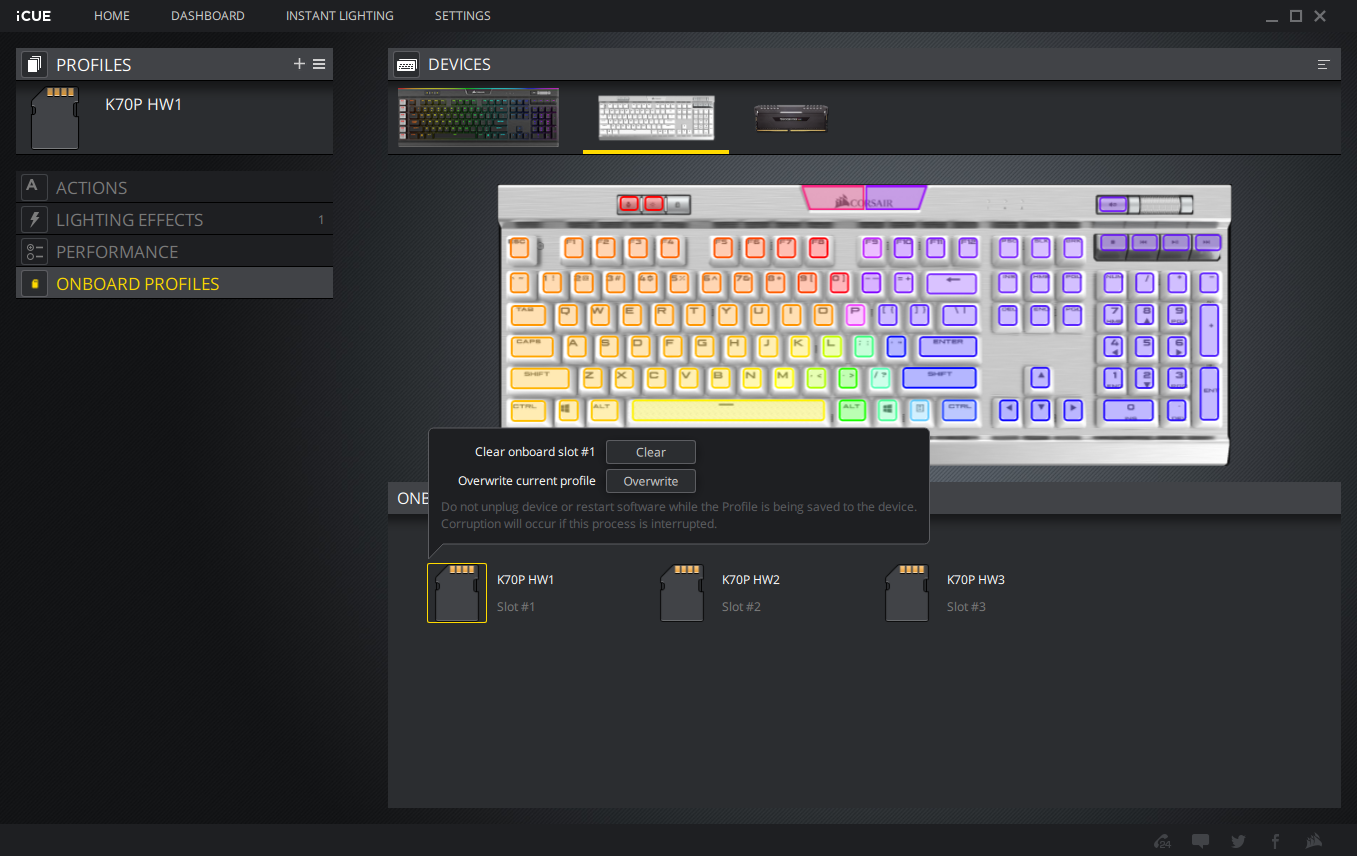The width and height of the screenshot is (1357, 856).
Task: Click the Performance section icon
Action: click(x=34, y=251)
